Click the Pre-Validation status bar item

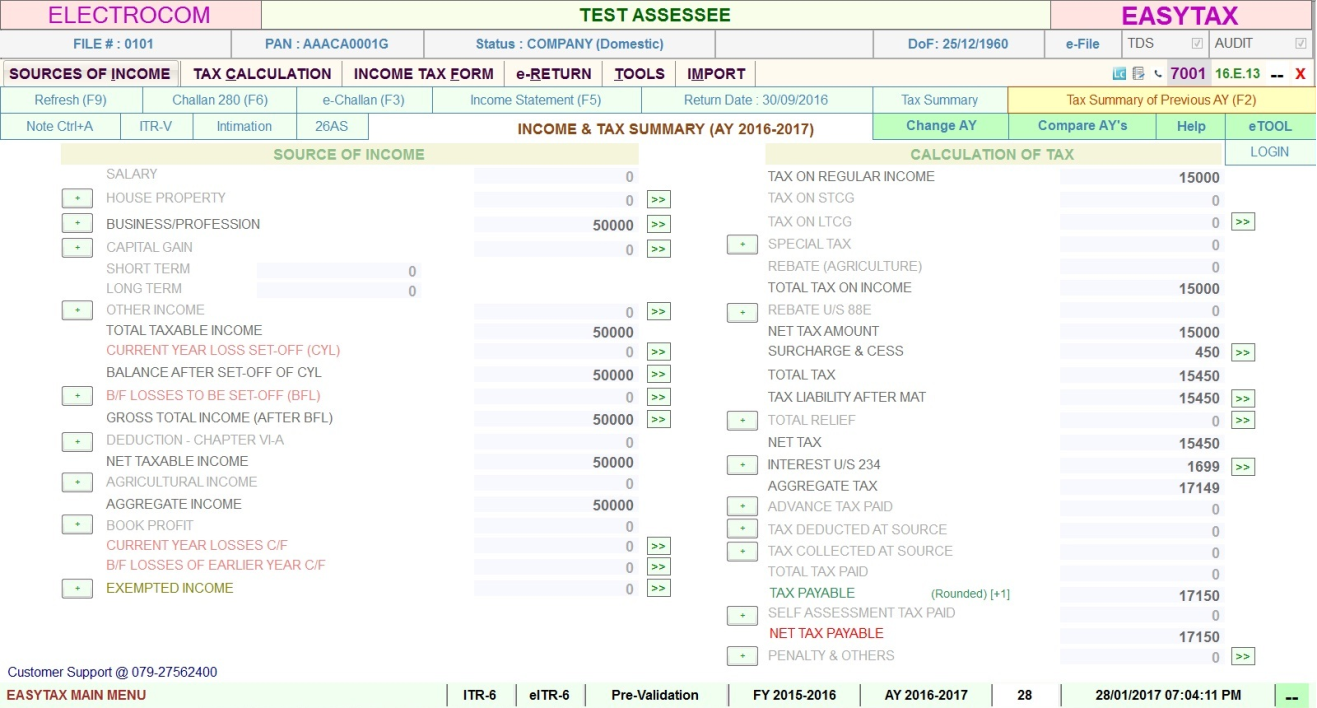(654, 695)
